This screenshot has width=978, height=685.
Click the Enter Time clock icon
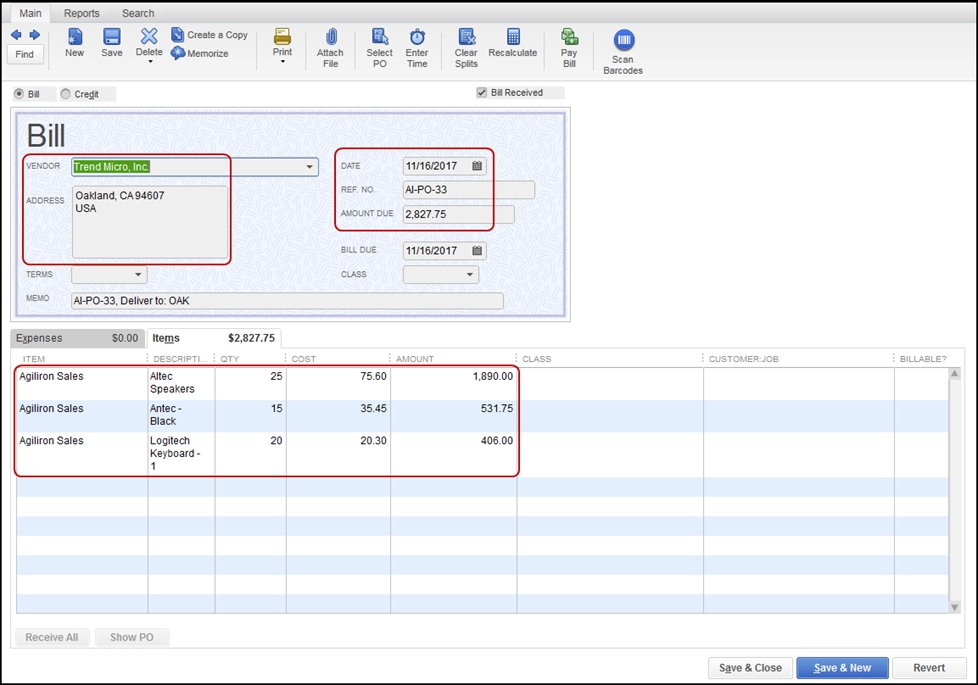pos(417,38)
